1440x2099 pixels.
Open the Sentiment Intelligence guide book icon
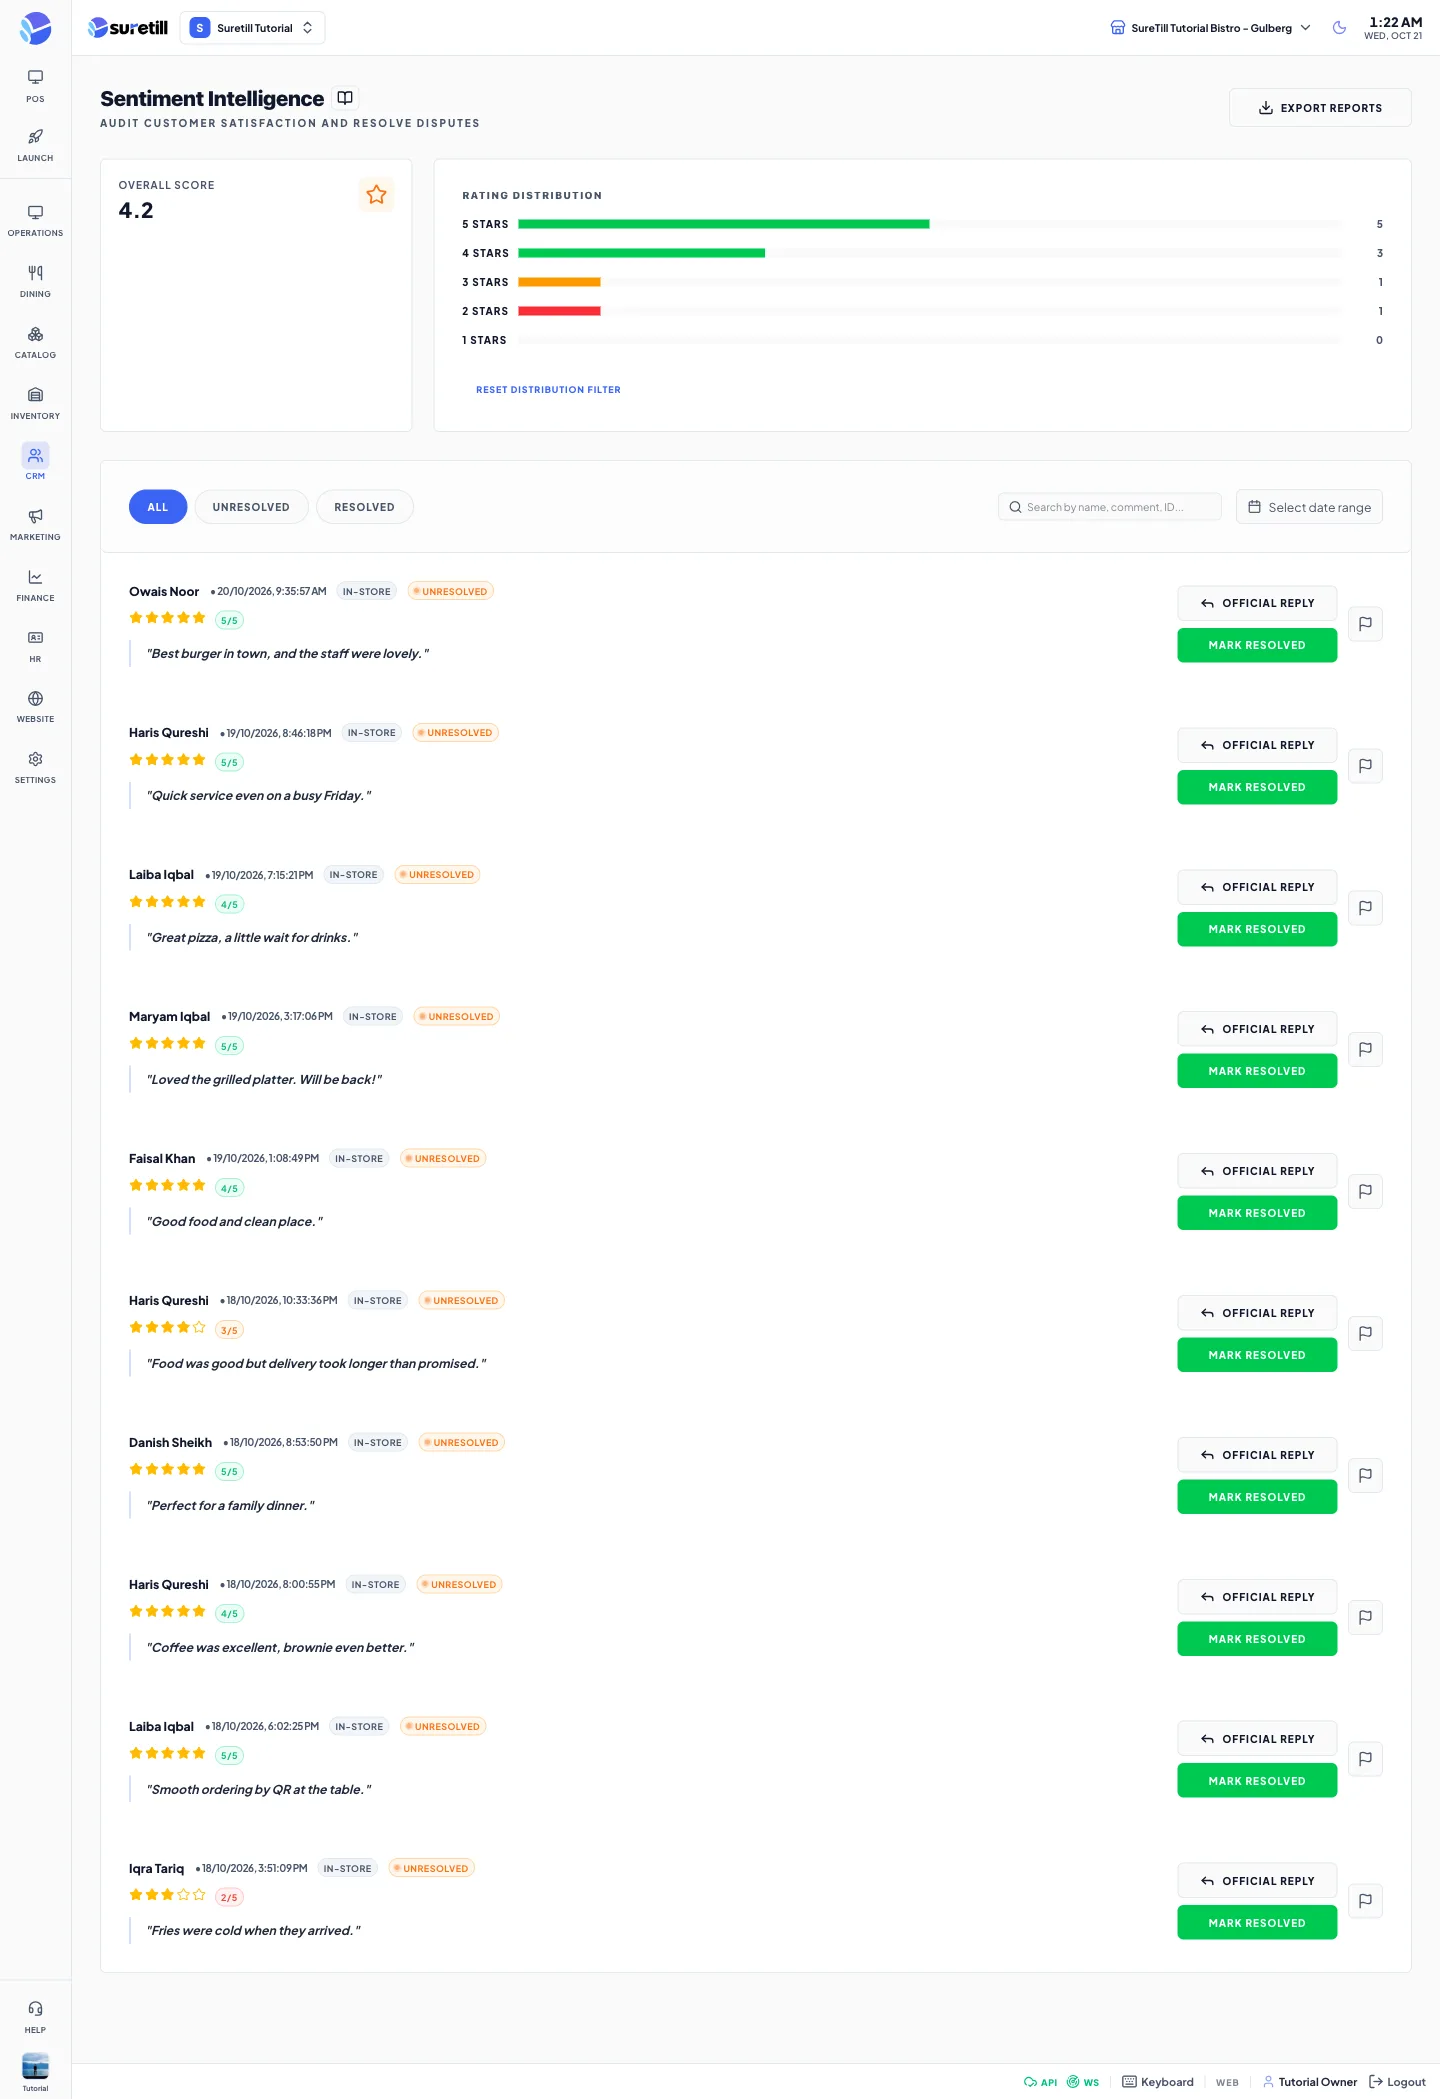(345, 98)
